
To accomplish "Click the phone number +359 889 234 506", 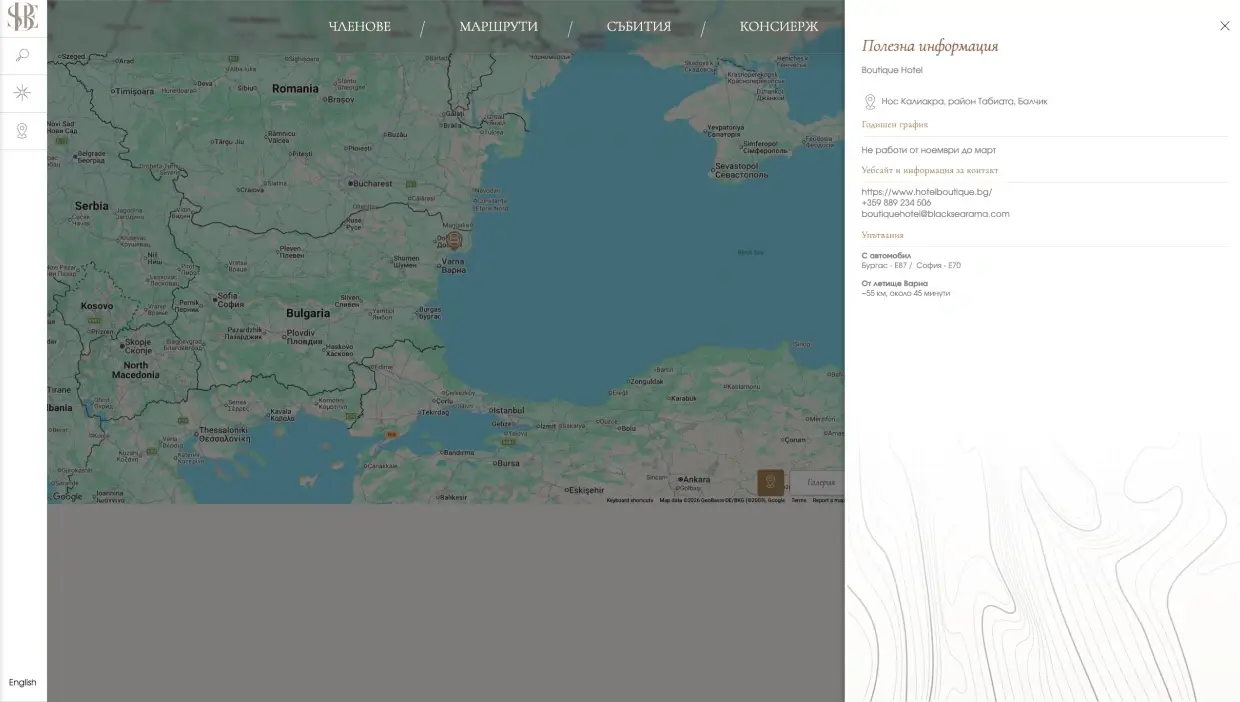I will pos(896,203).
